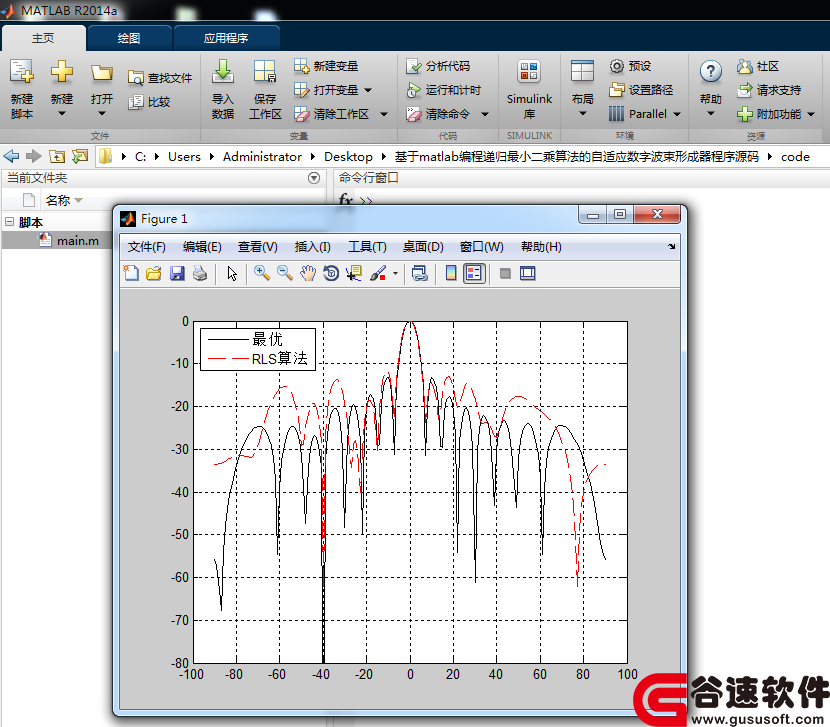The height and width of the screenshot is (727, 830).
Task: Collapse the Scripts (脚本) group
Action: pos(10,221)
